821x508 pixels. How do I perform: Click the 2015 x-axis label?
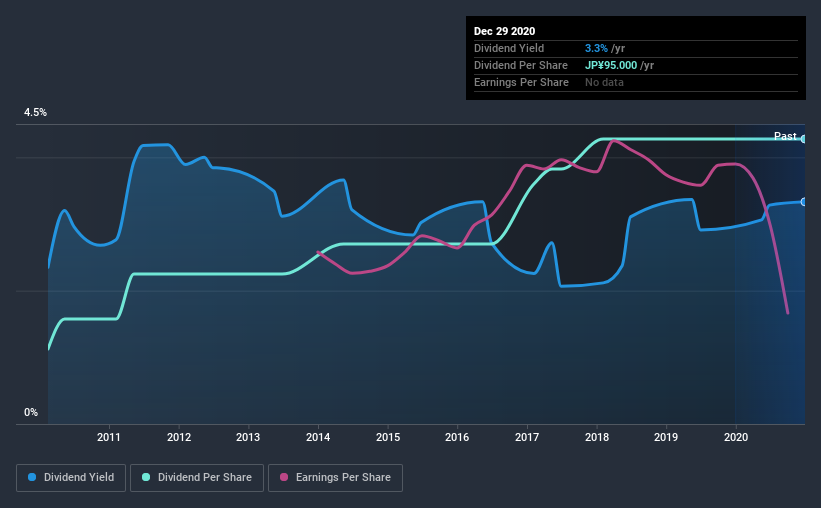[388, 437]
